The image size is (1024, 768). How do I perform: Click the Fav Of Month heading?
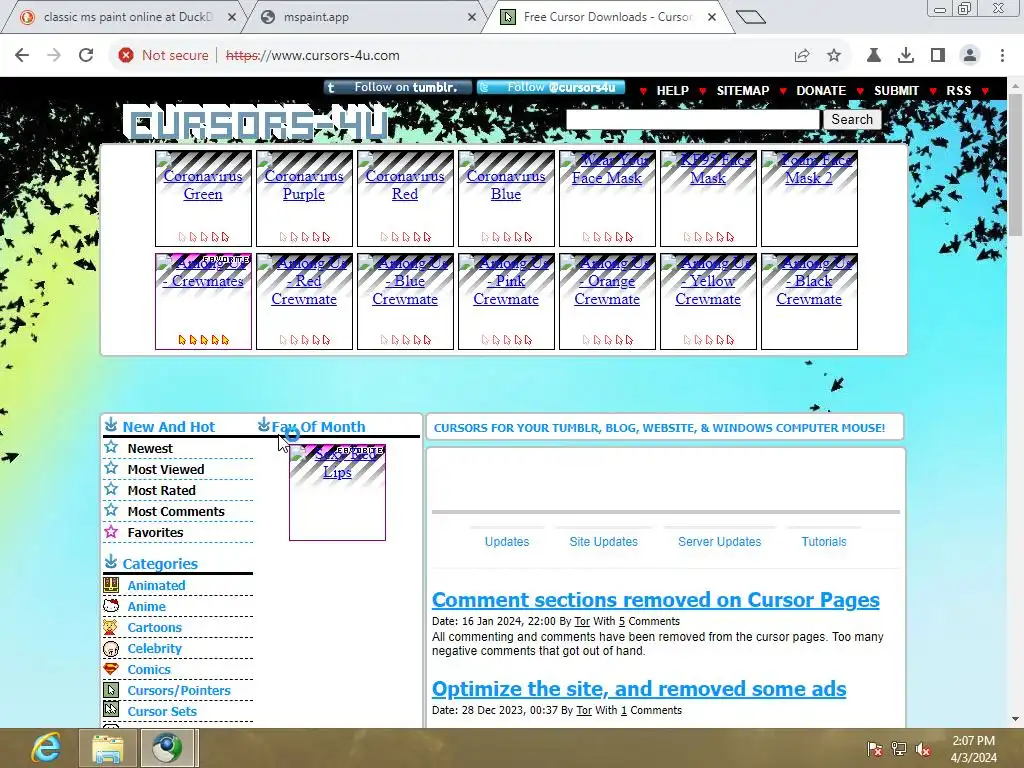(318, 426)
